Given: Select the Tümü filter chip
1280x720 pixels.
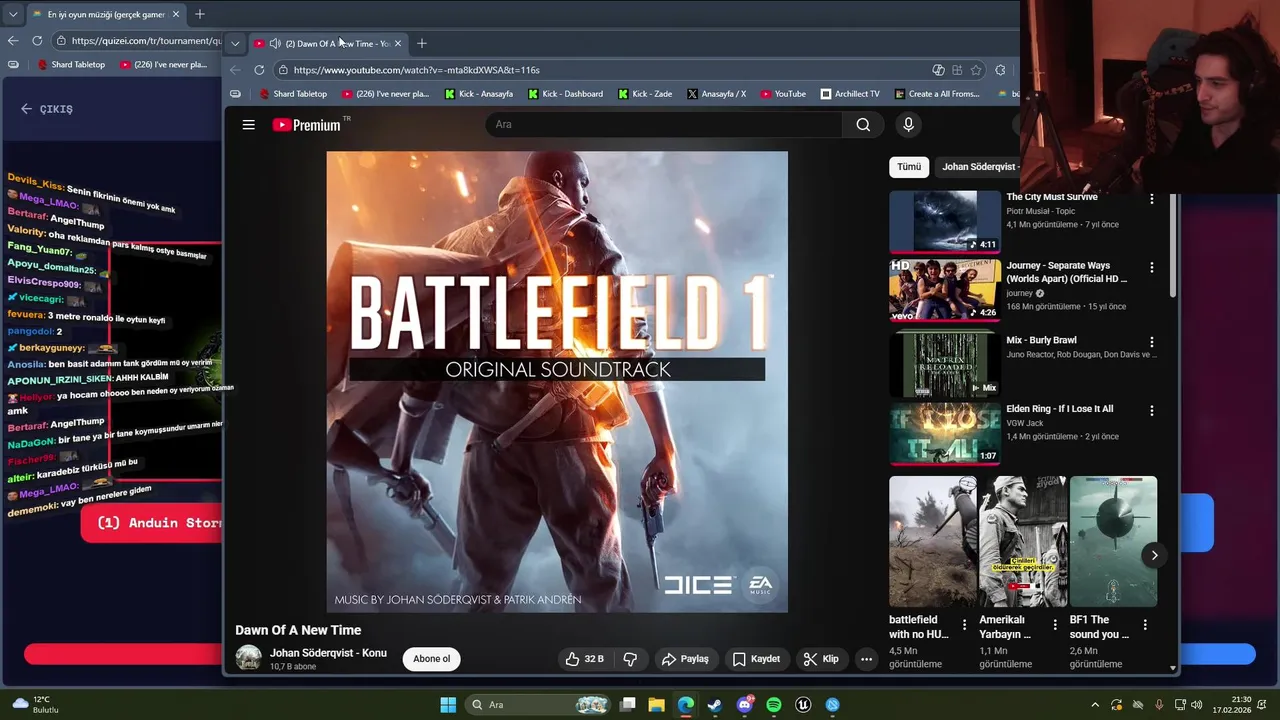Looking at the screenshot, I should click(x=909, y=167).
